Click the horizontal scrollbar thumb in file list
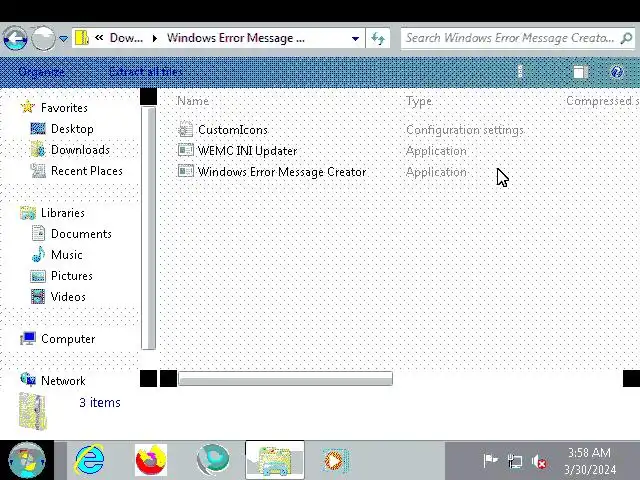Screen dimensions: 640x480 click(285, 378)
